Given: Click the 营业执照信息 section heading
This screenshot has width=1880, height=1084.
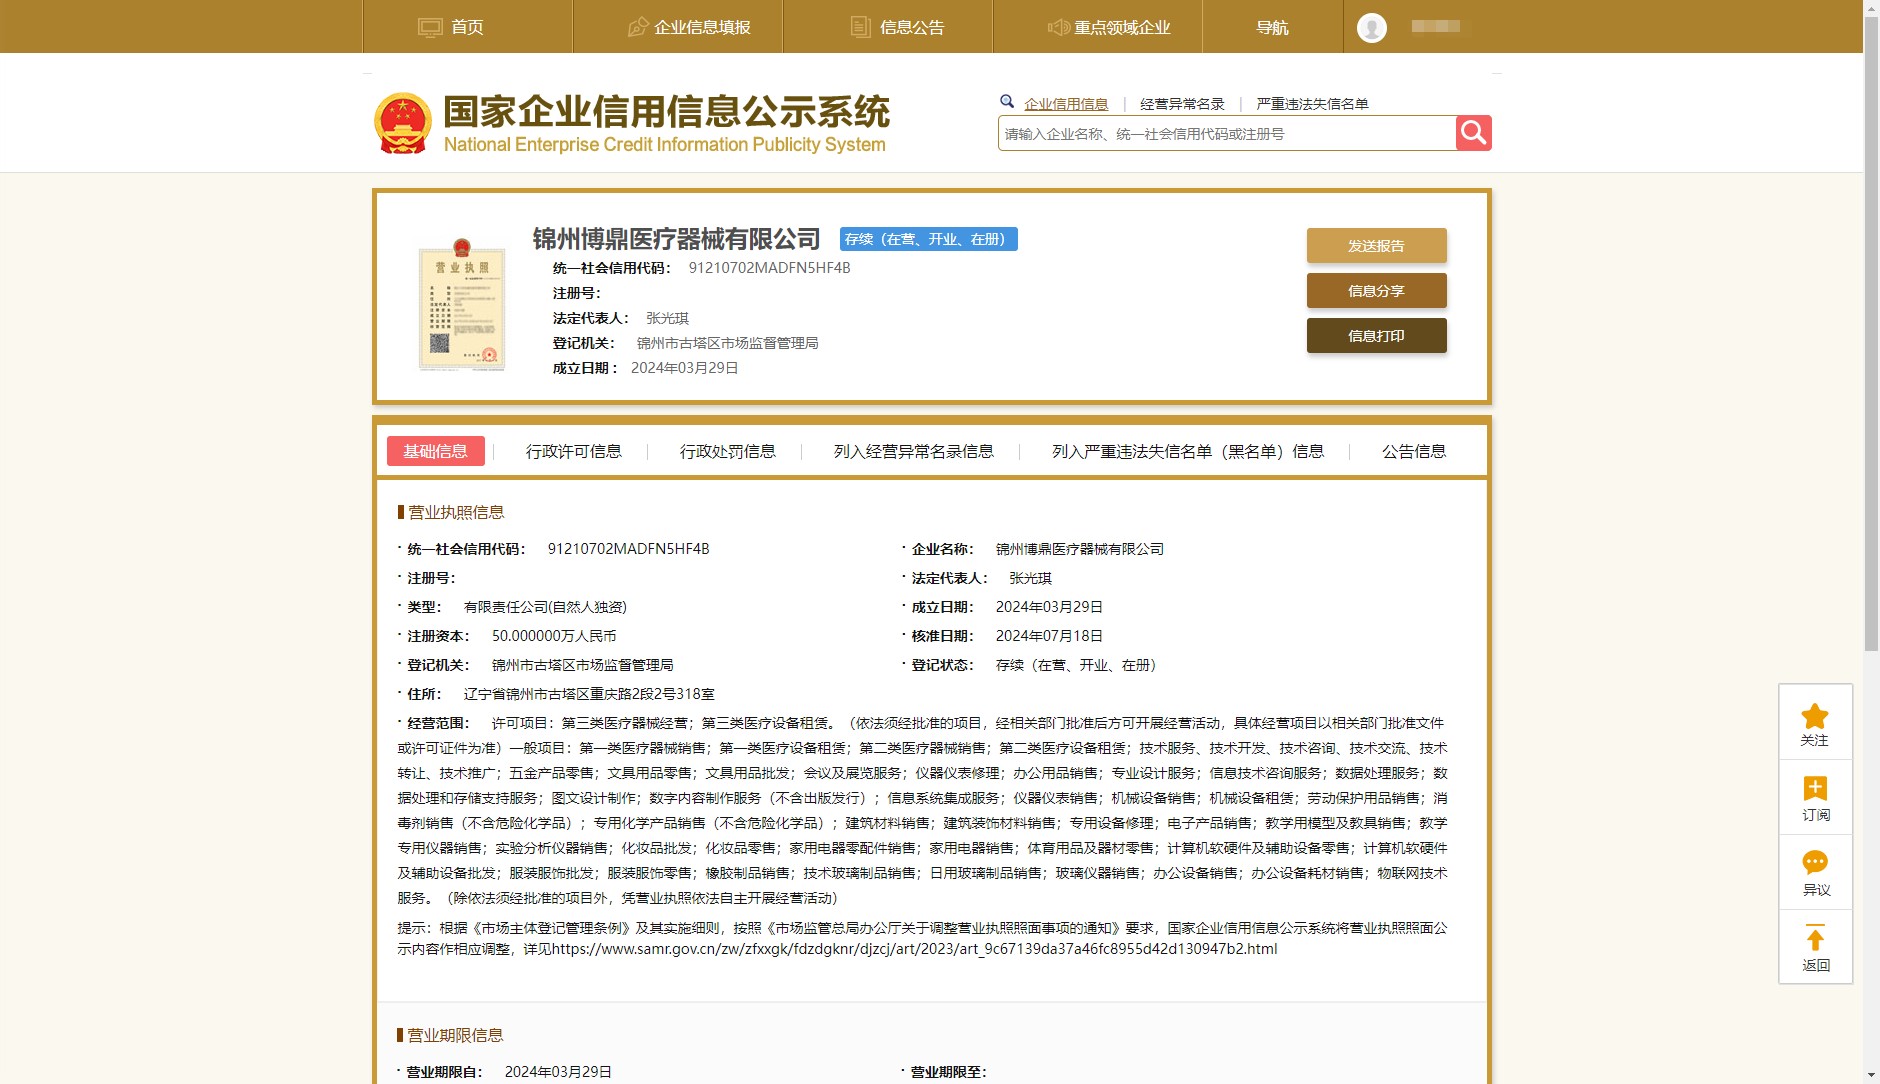Looking at the screenshot, I should pos(456,512).
